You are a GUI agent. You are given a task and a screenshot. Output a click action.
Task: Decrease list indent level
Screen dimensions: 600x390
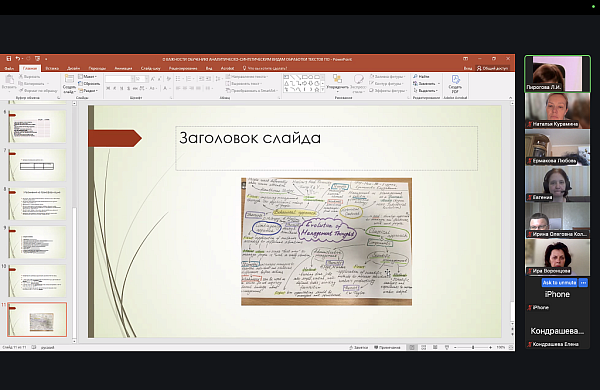202,79
